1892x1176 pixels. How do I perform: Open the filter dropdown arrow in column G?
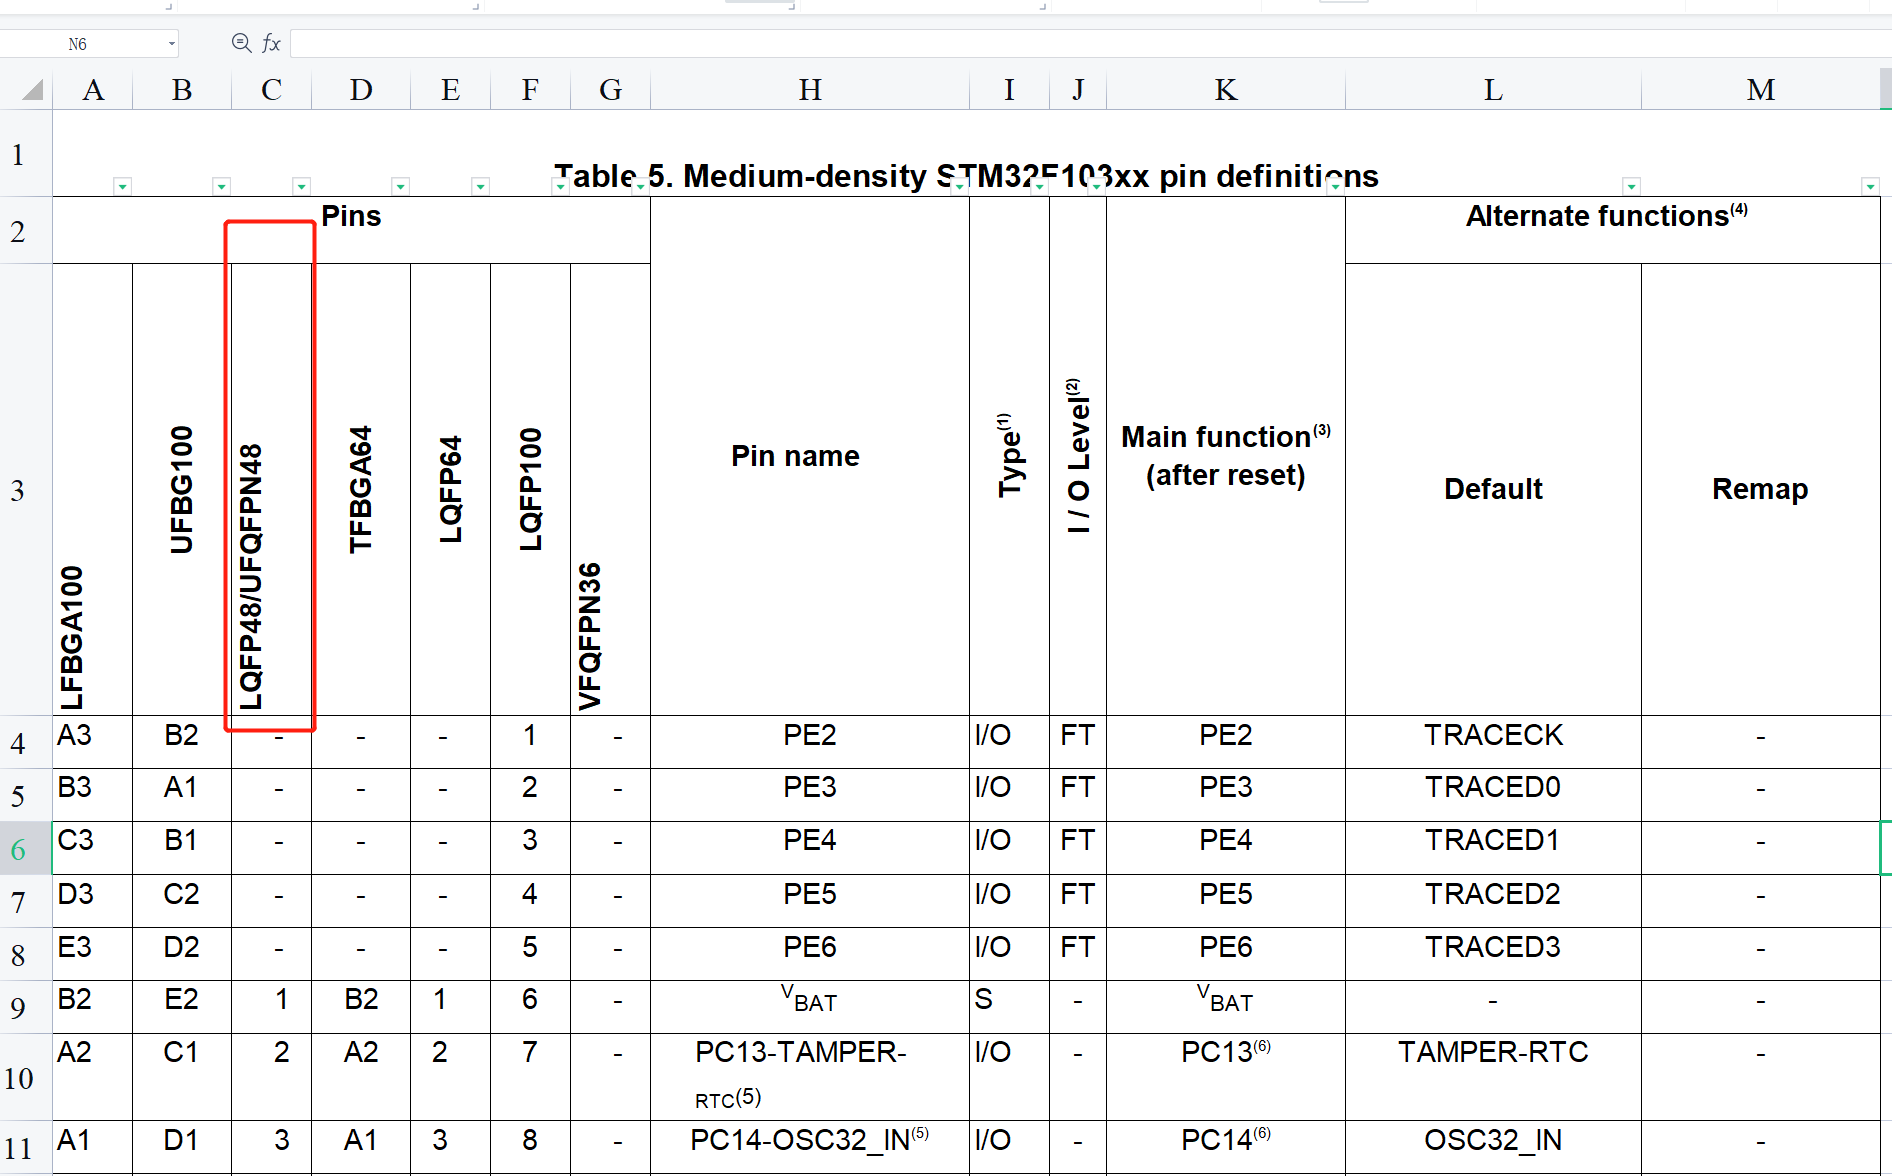640,186
